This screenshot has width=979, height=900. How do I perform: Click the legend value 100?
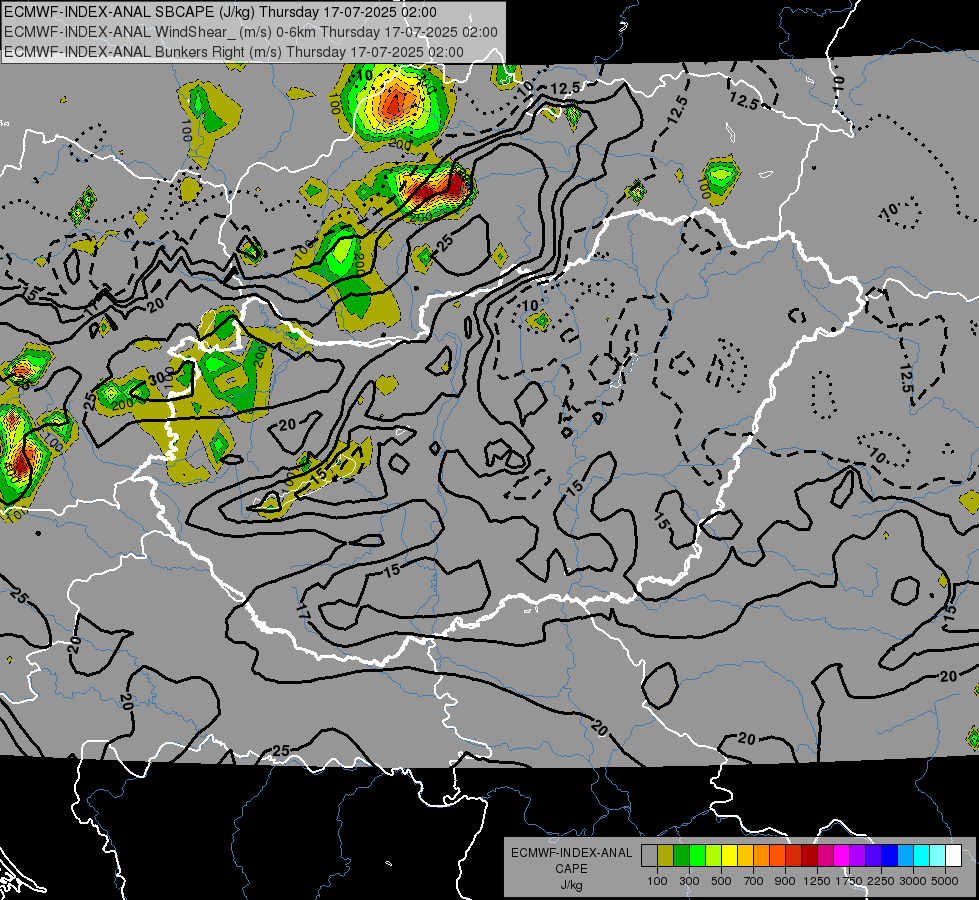pos(657,881)
